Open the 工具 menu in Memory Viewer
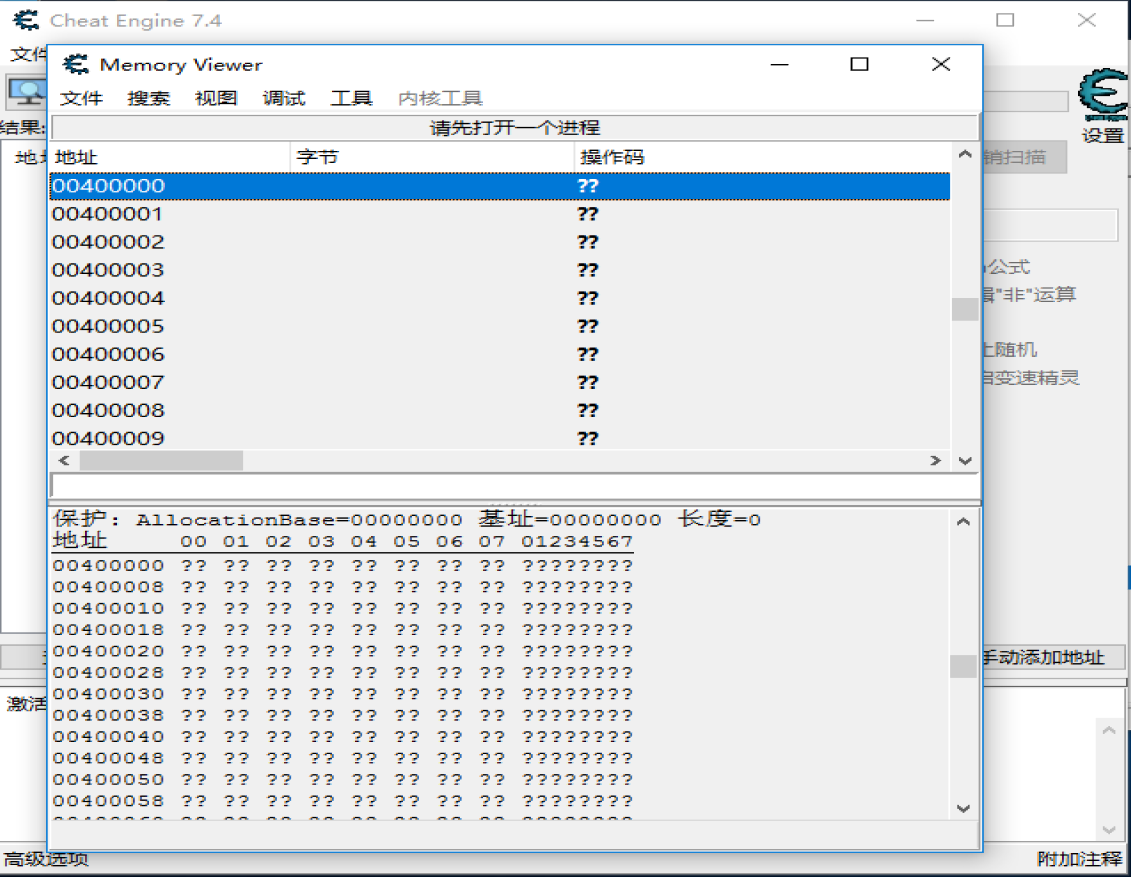This screenshot has width=1131, height=877. (351, 98)
